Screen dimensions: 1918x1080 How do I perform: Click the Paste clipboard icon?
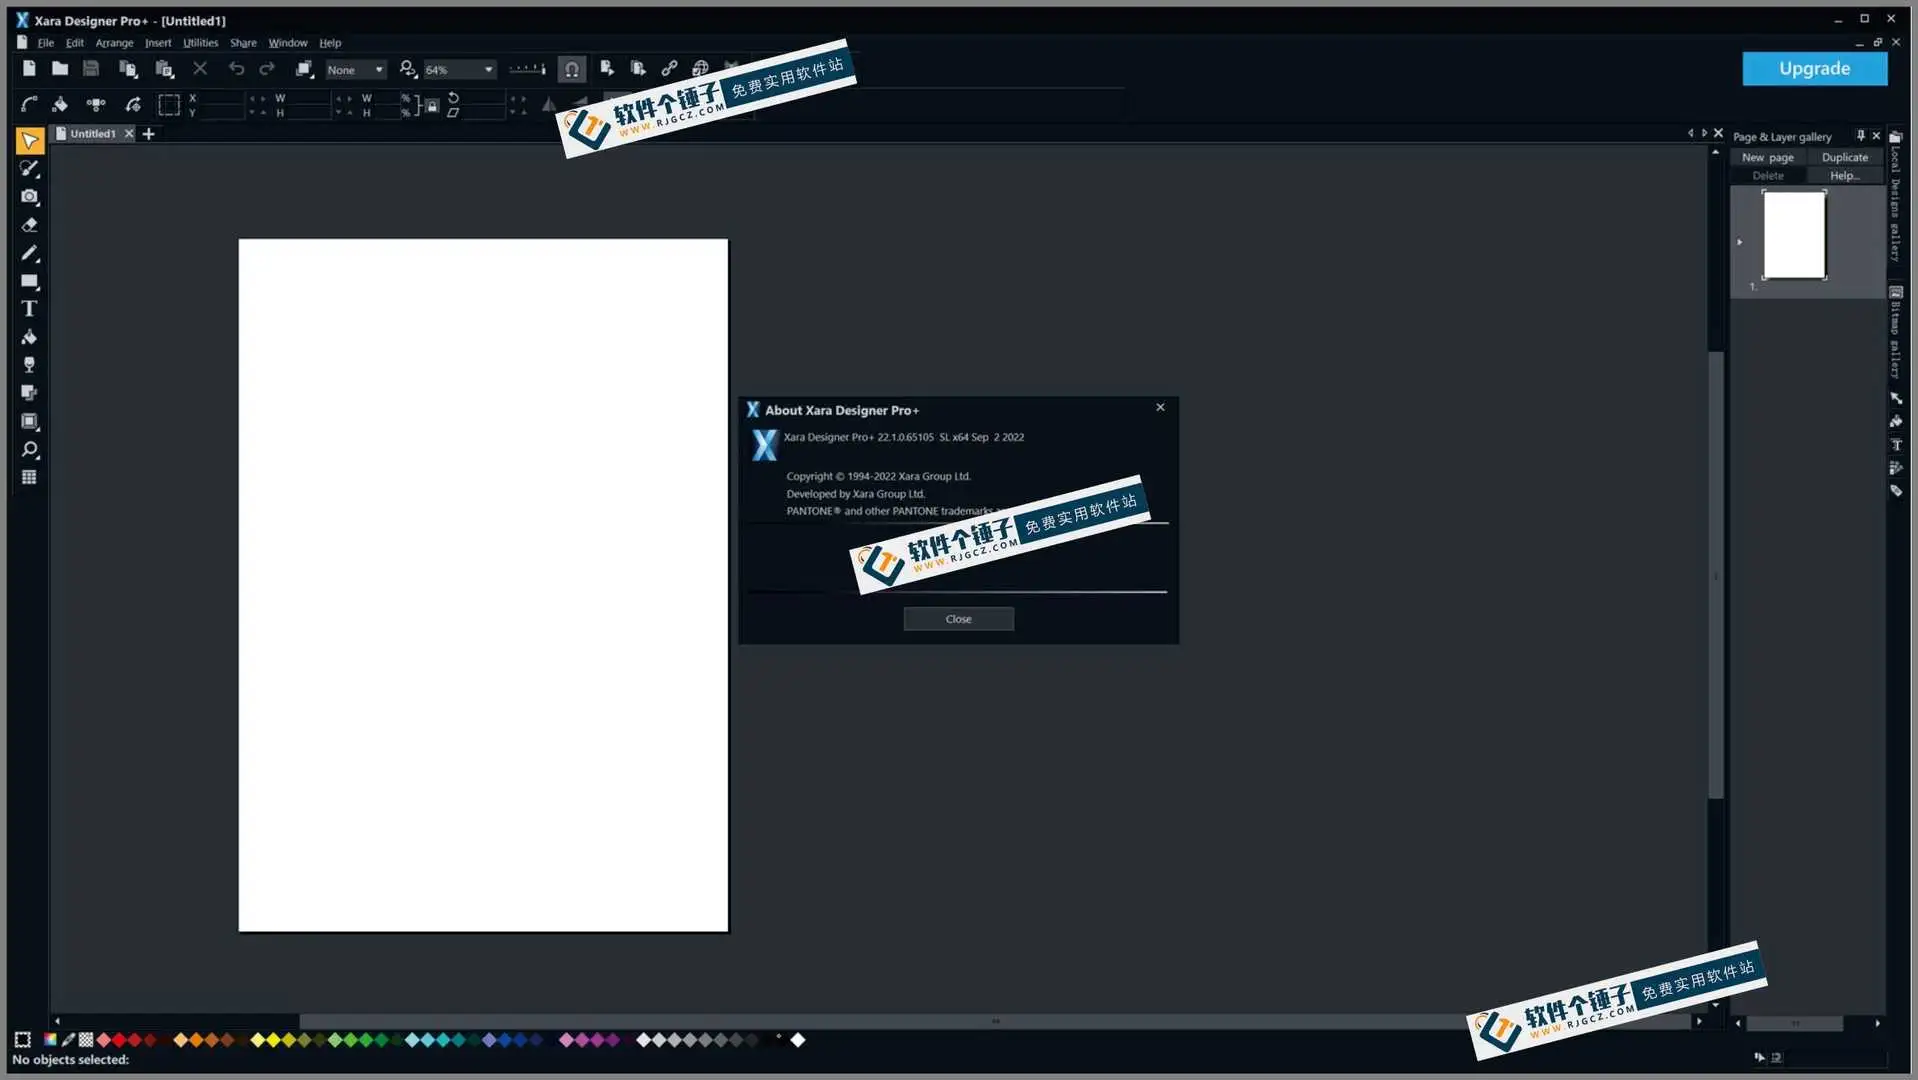tap(165, 69)
